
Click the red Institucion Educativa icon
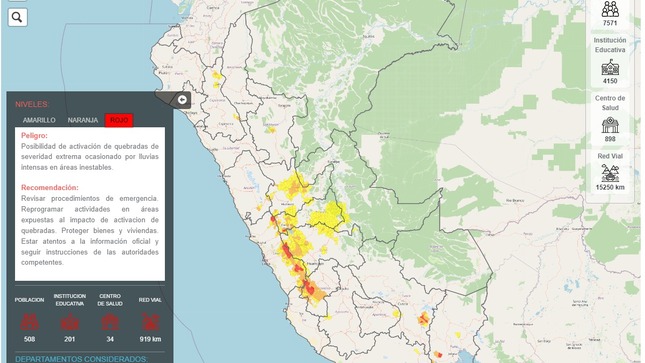point(70,322)
